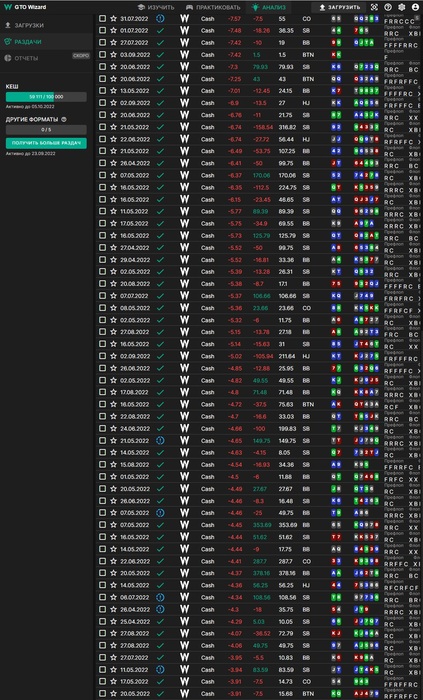Select checkbox on the -6.41 row

click(103, 163)
